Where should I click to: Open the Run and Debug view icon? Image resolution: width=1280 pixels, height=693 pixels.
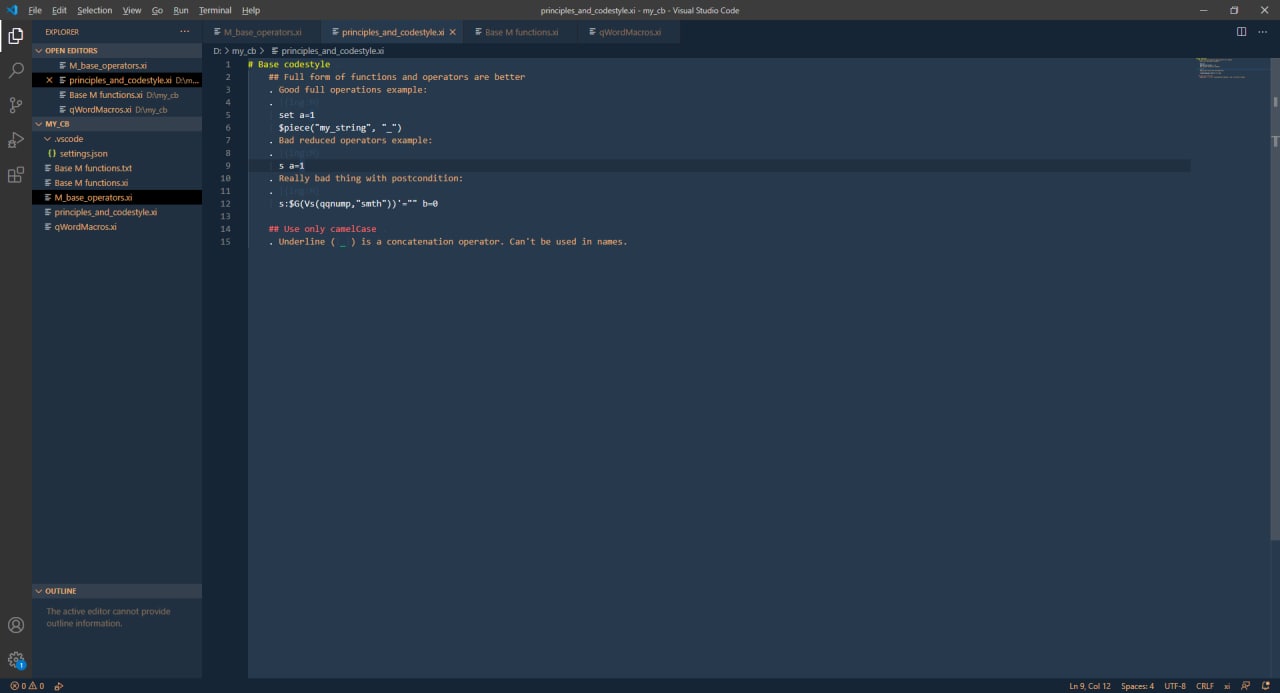point(16,140)
